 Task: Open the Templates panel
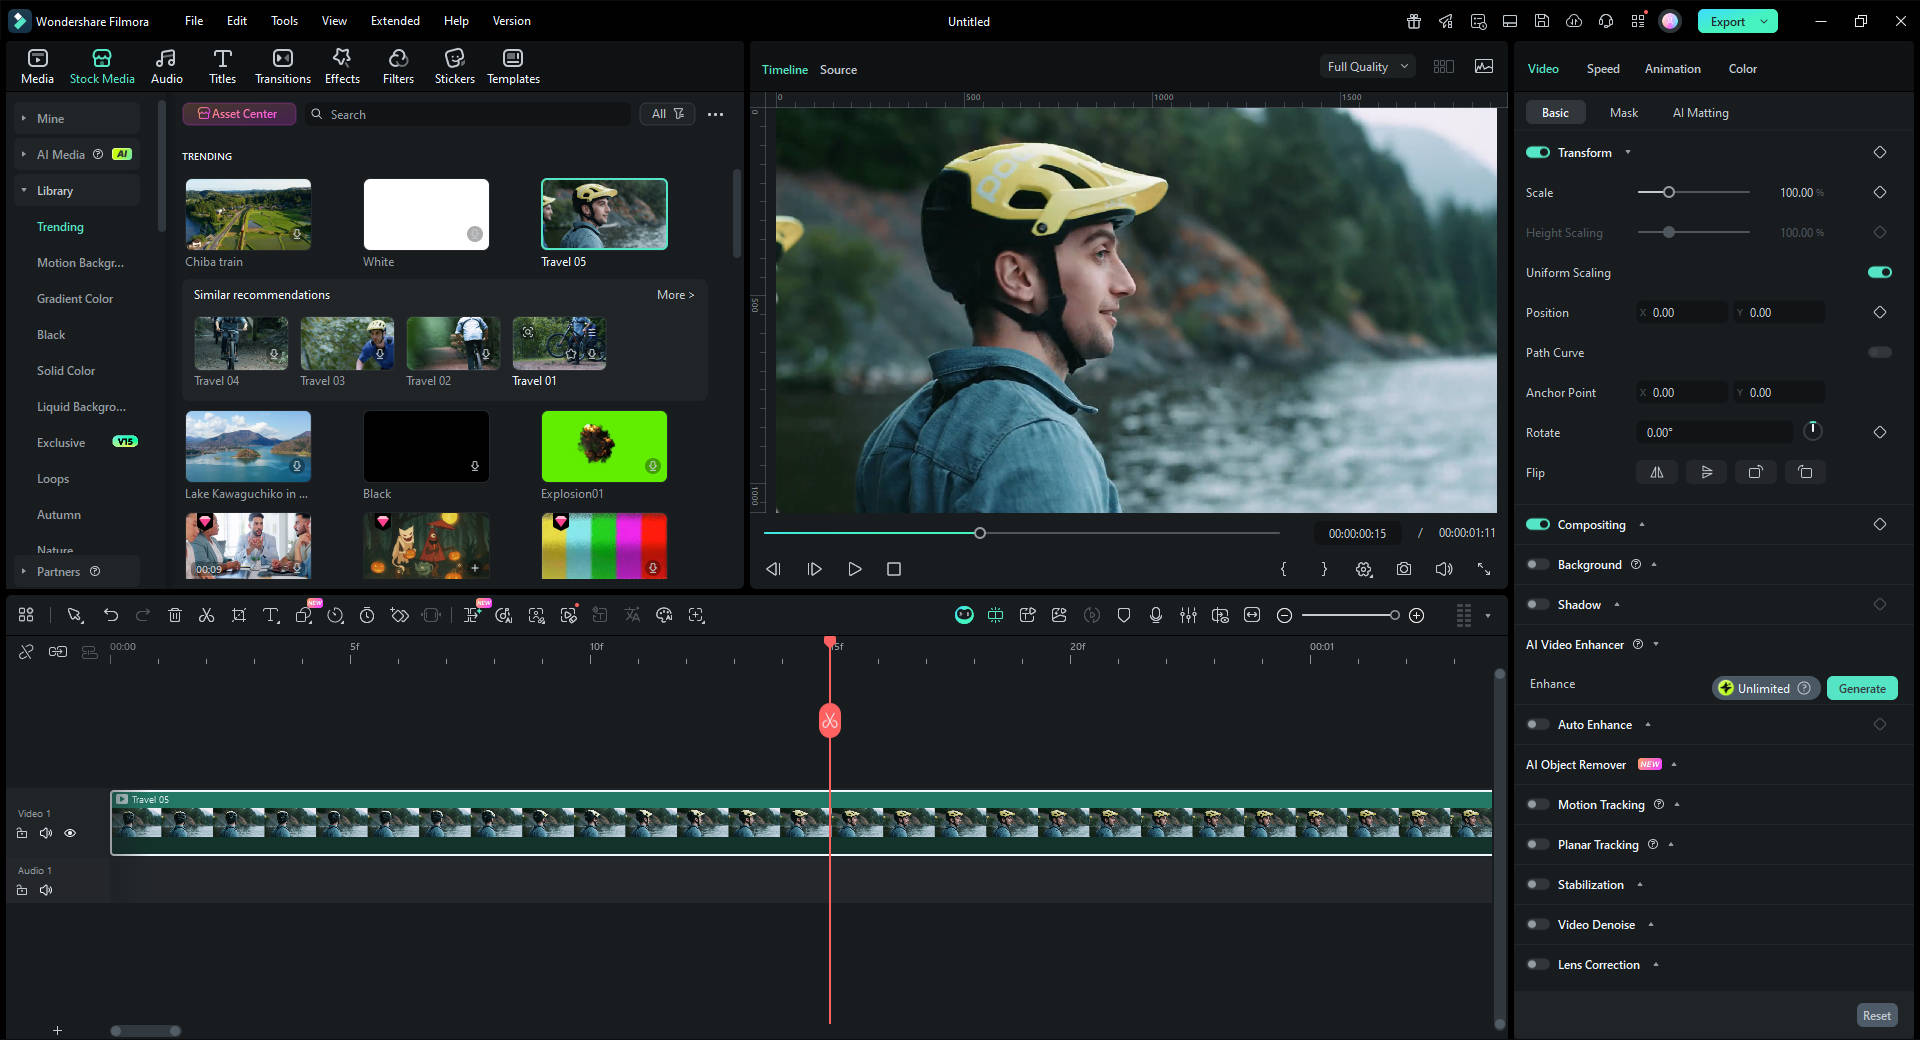512,66
